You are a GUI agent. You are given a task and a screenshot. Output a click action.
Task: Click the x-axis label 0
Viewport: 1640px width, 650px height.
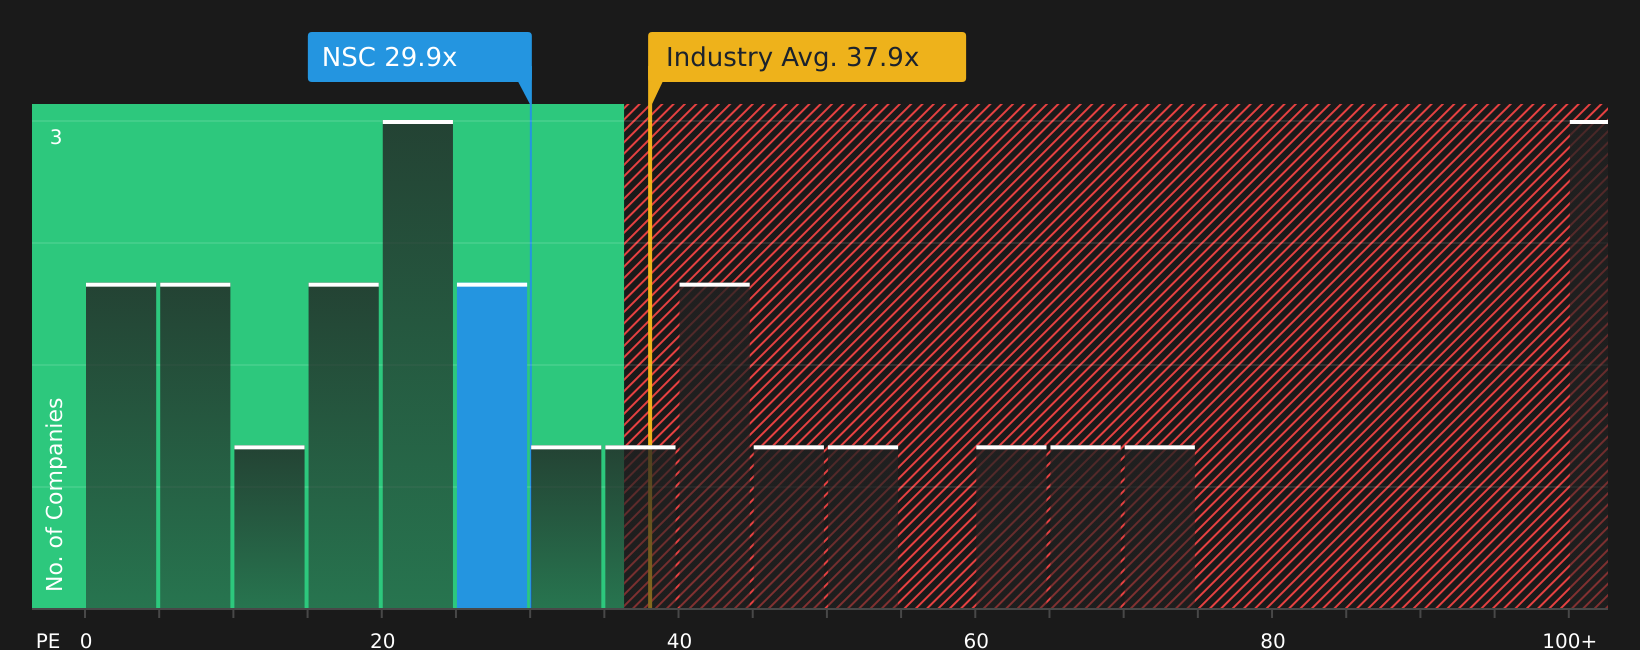tap(86, 640)
